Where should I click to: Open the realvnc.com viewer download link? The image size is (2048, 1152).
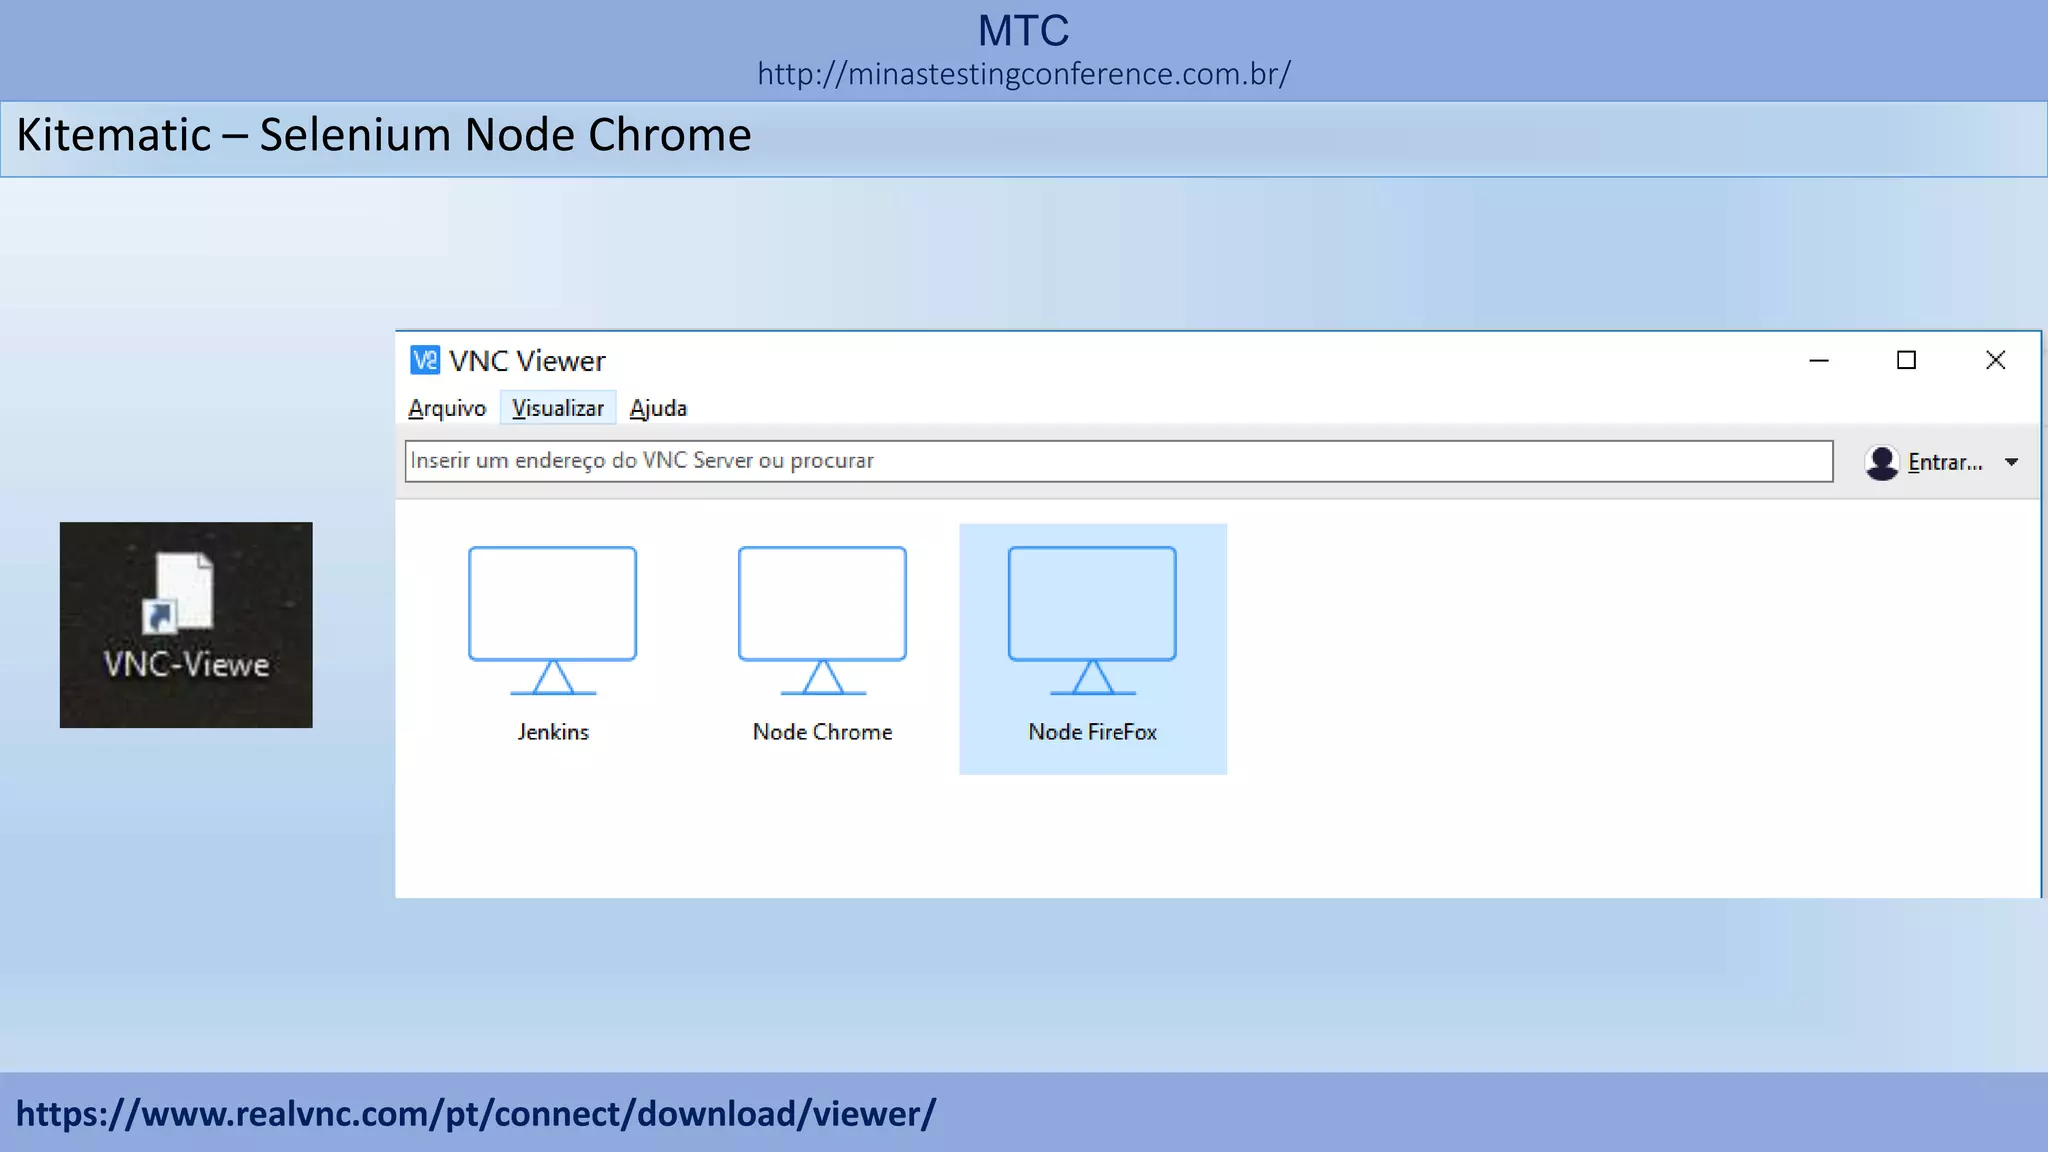click(x=476, y=1113)
